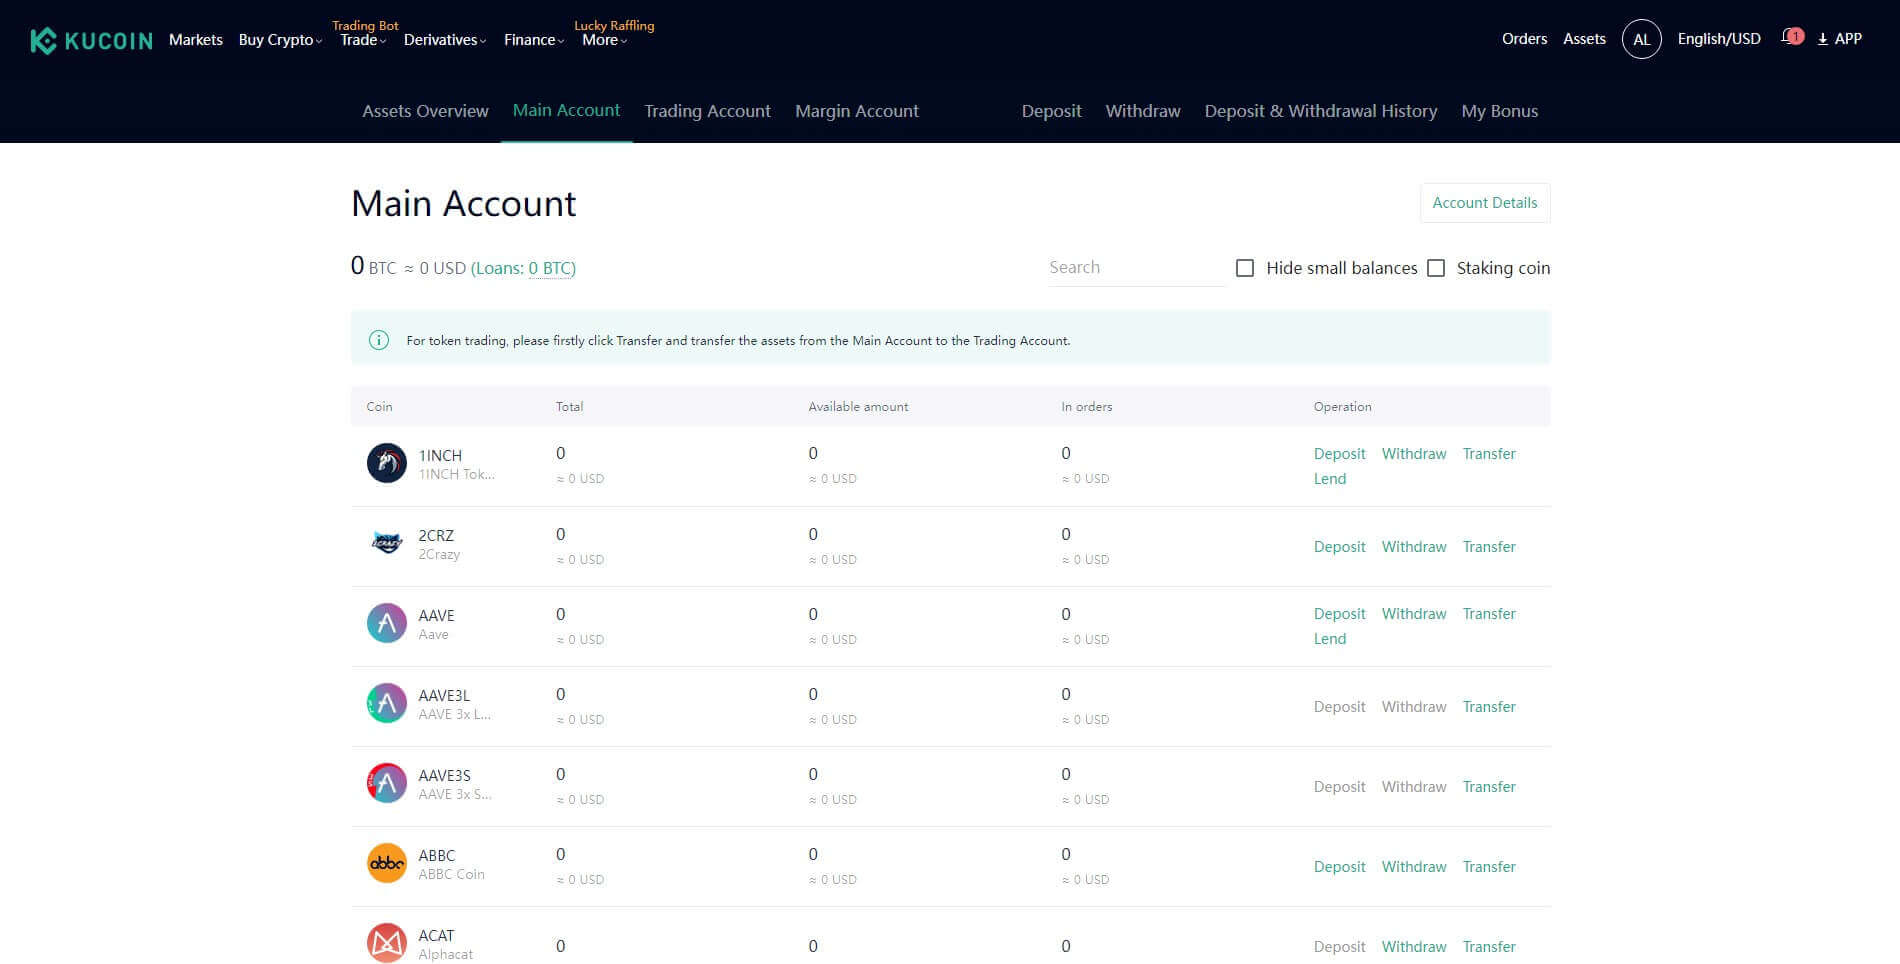Expand the Finance dropdown menu

(533, 40)
